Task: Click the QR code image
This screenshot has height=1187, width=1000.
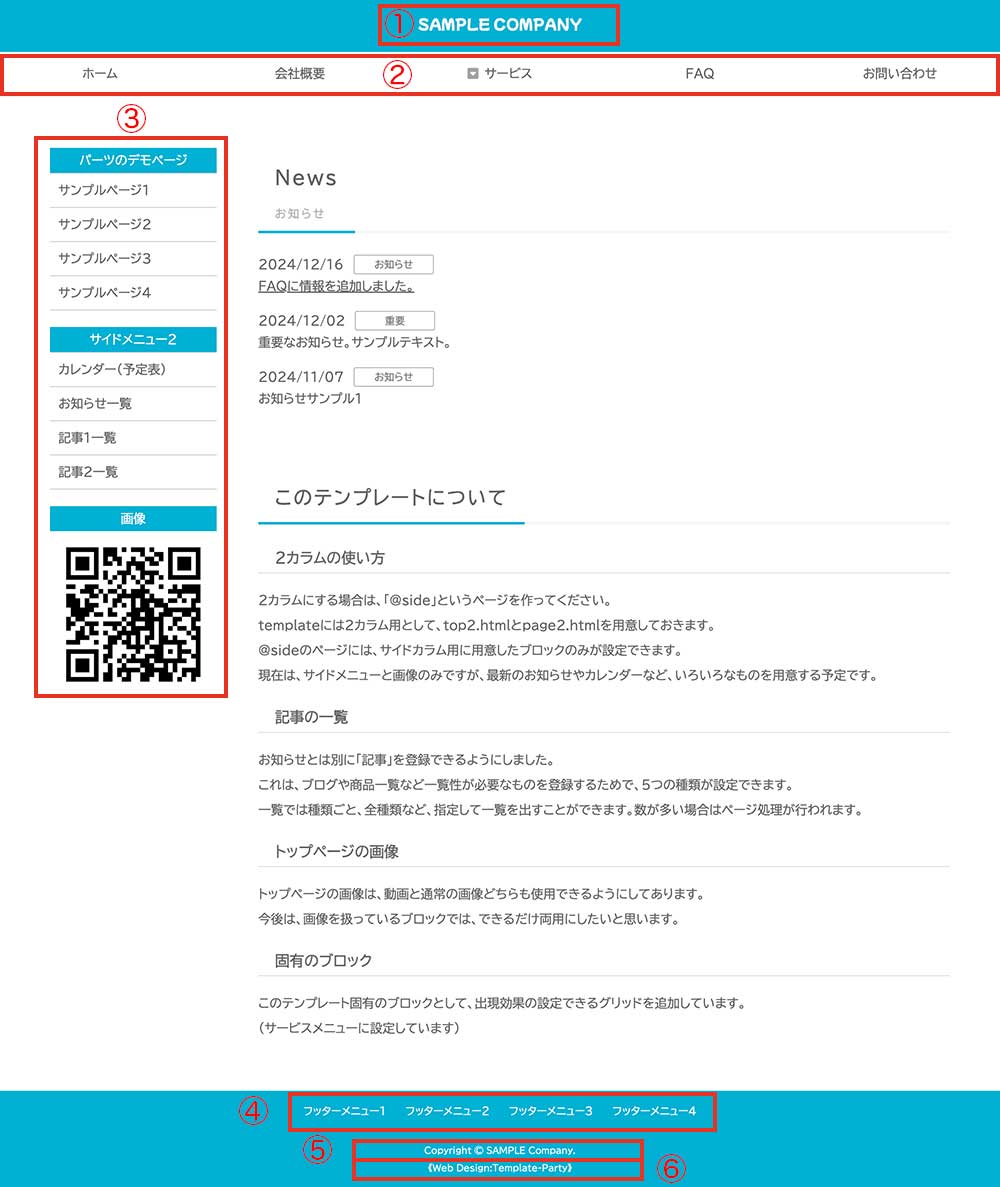Action: click(x=133, y=614)
